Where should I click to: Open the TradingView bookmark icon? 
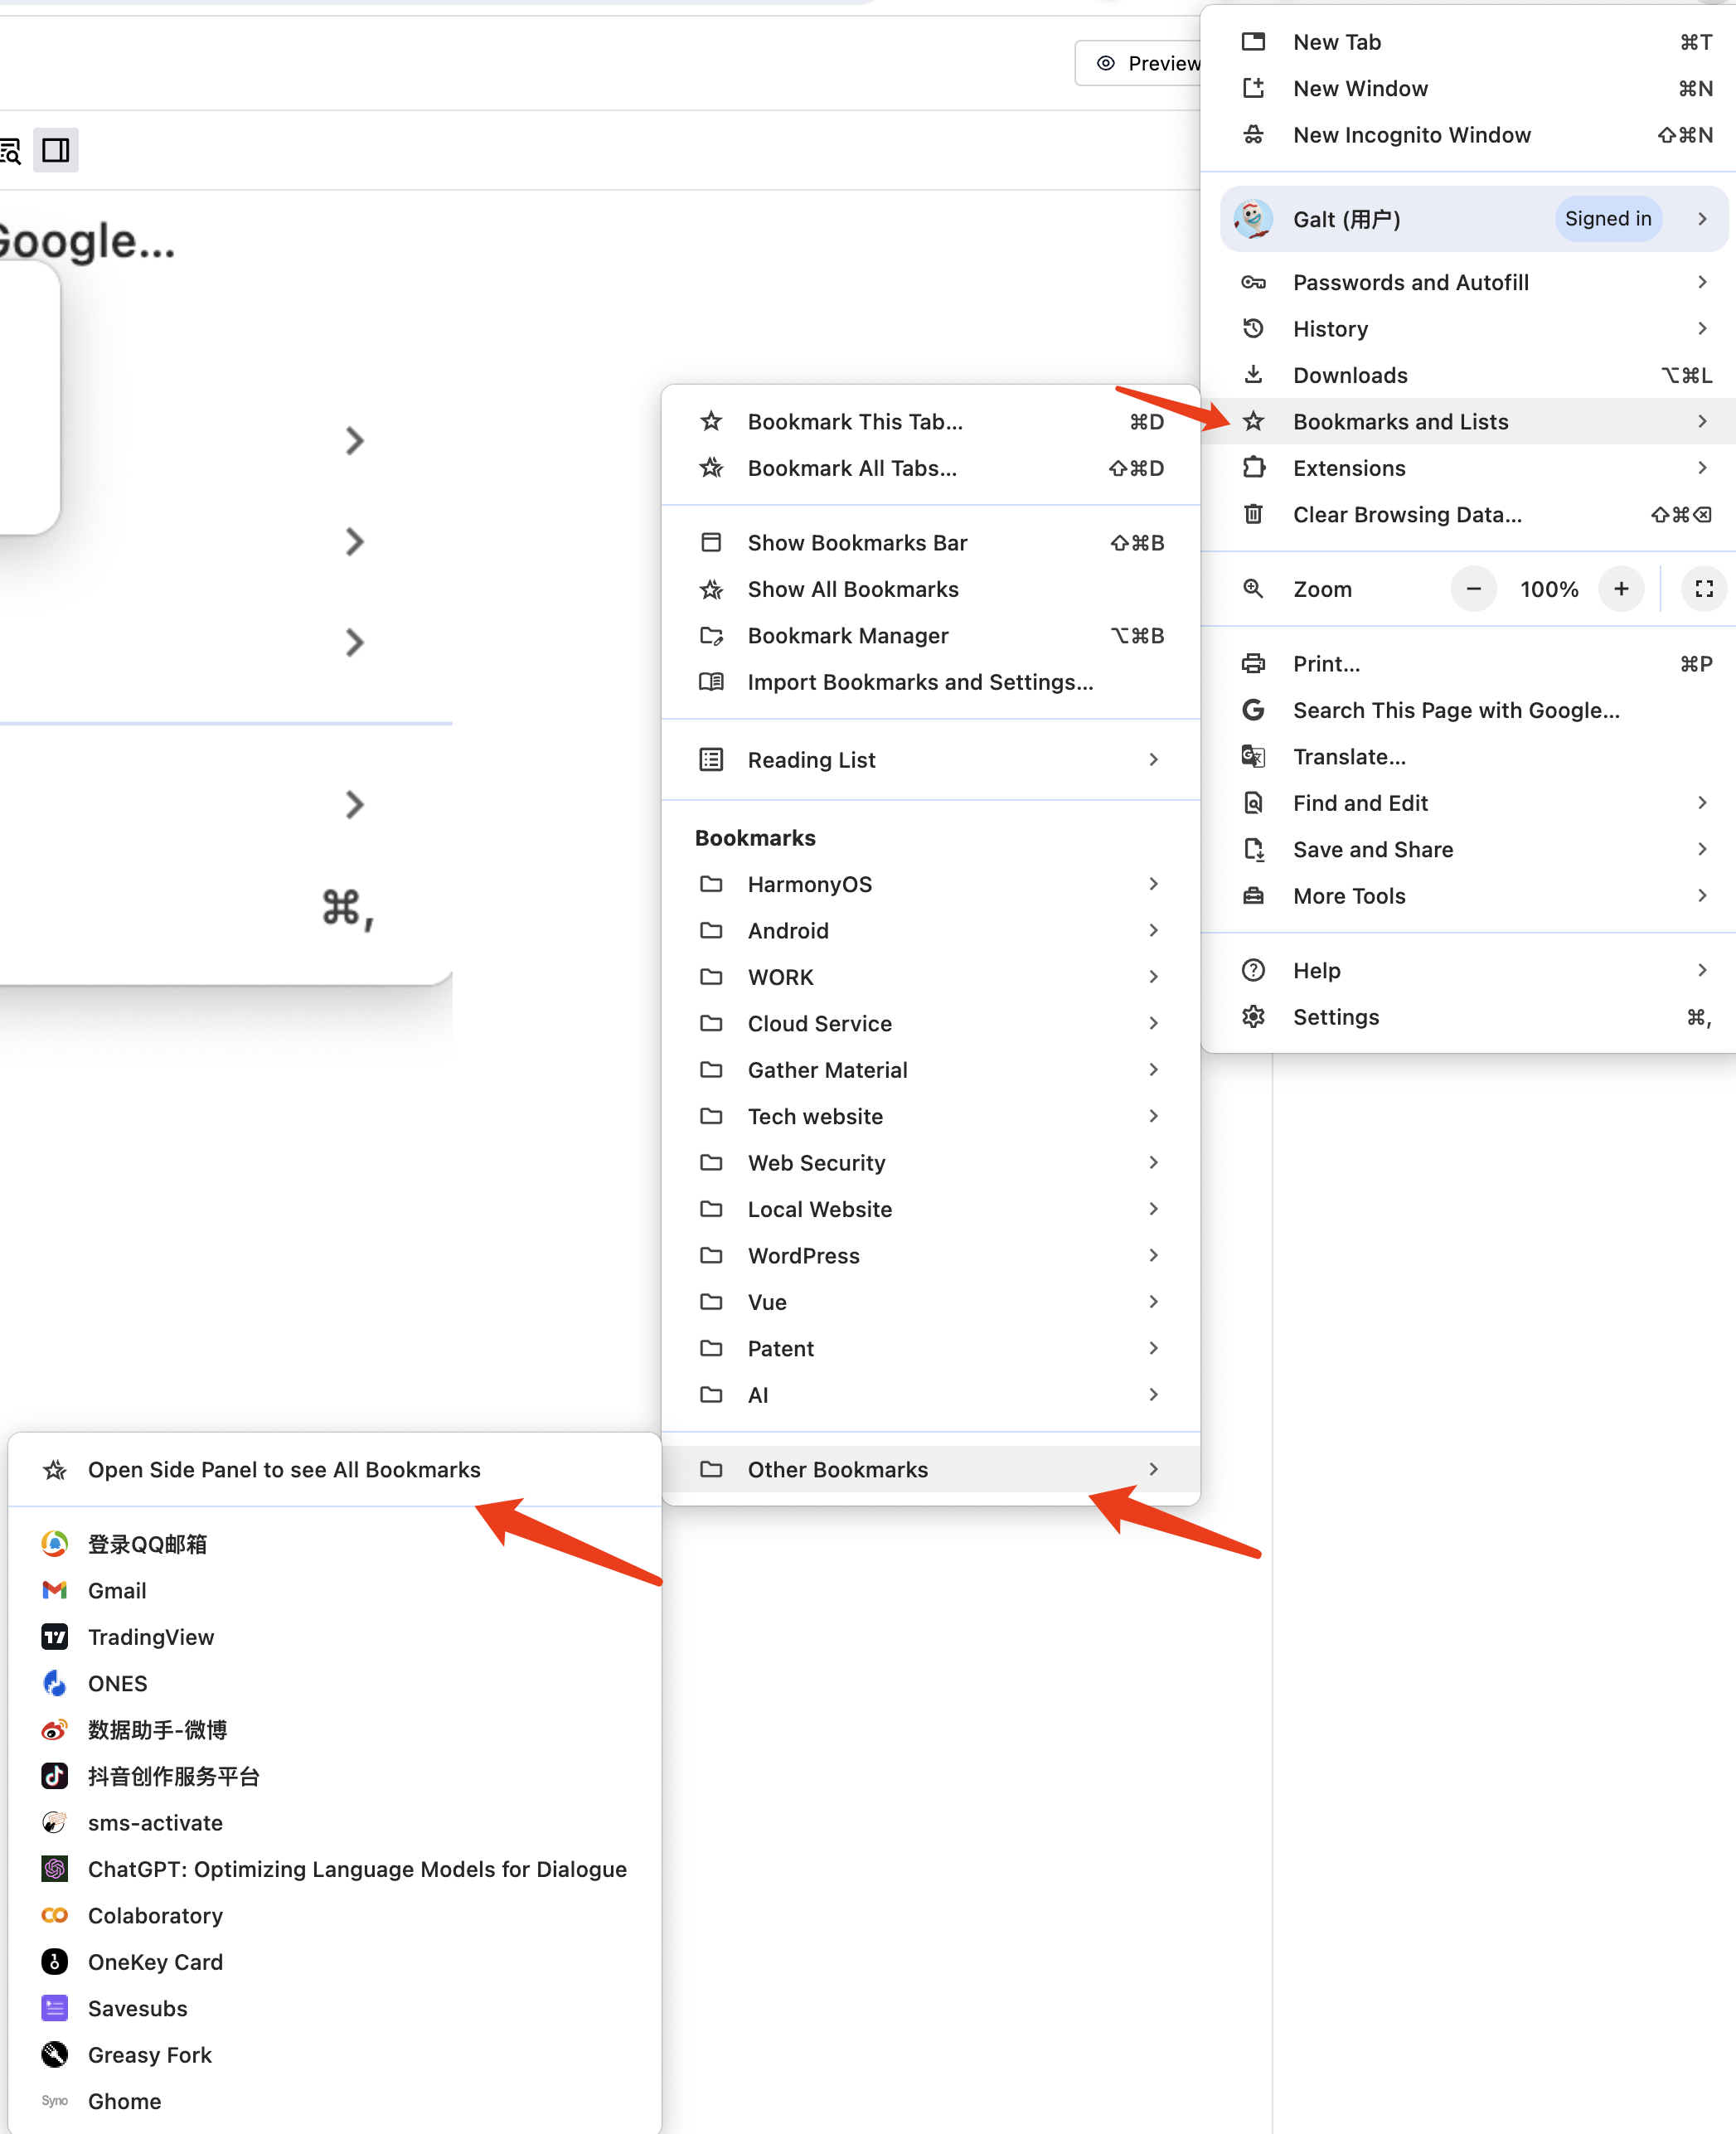(54, 1636)
